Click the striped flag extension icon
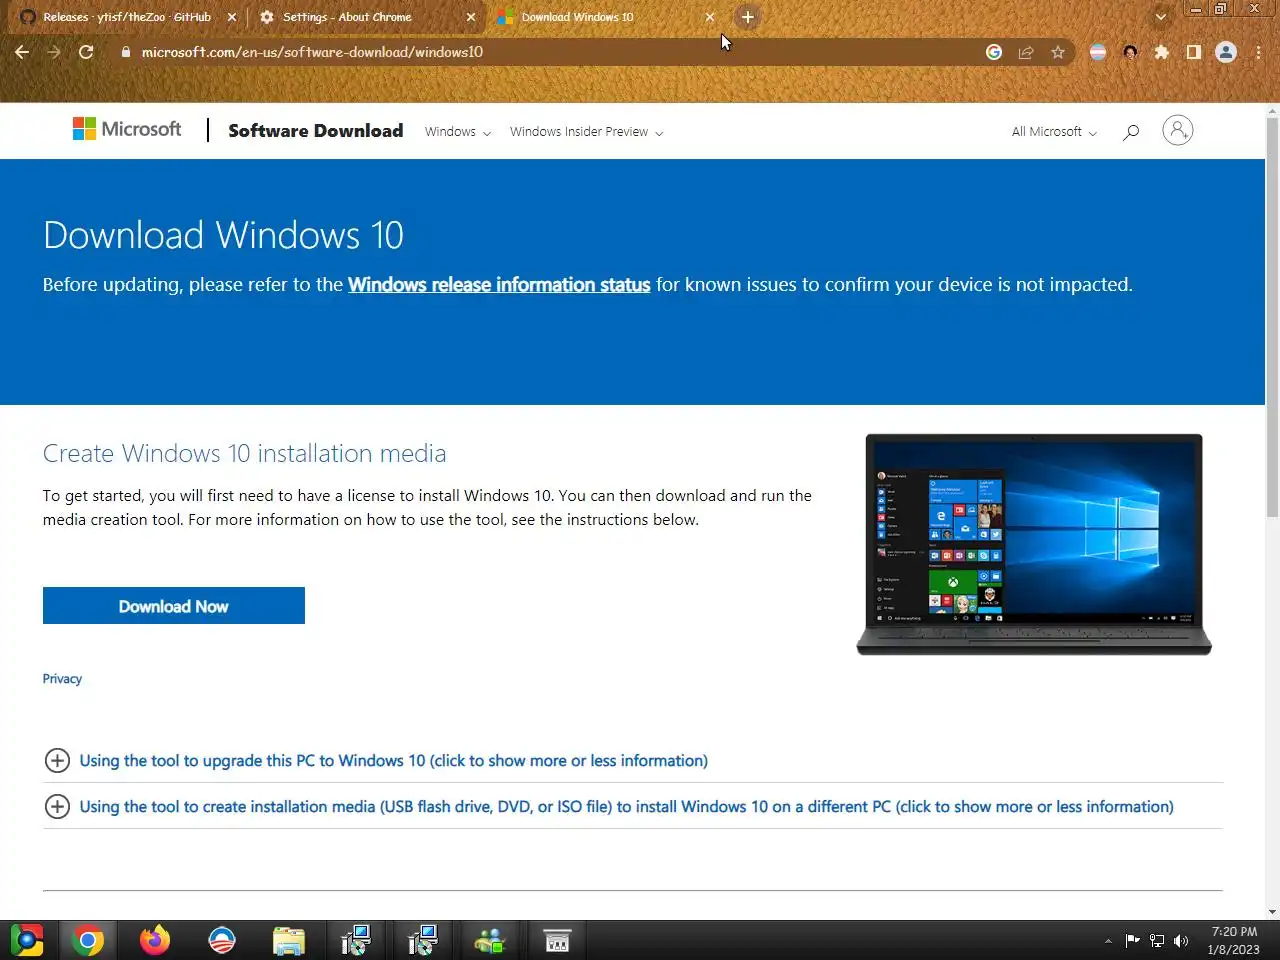Viewport: 1280px width, 960px height. click(x=1098, y=52)
